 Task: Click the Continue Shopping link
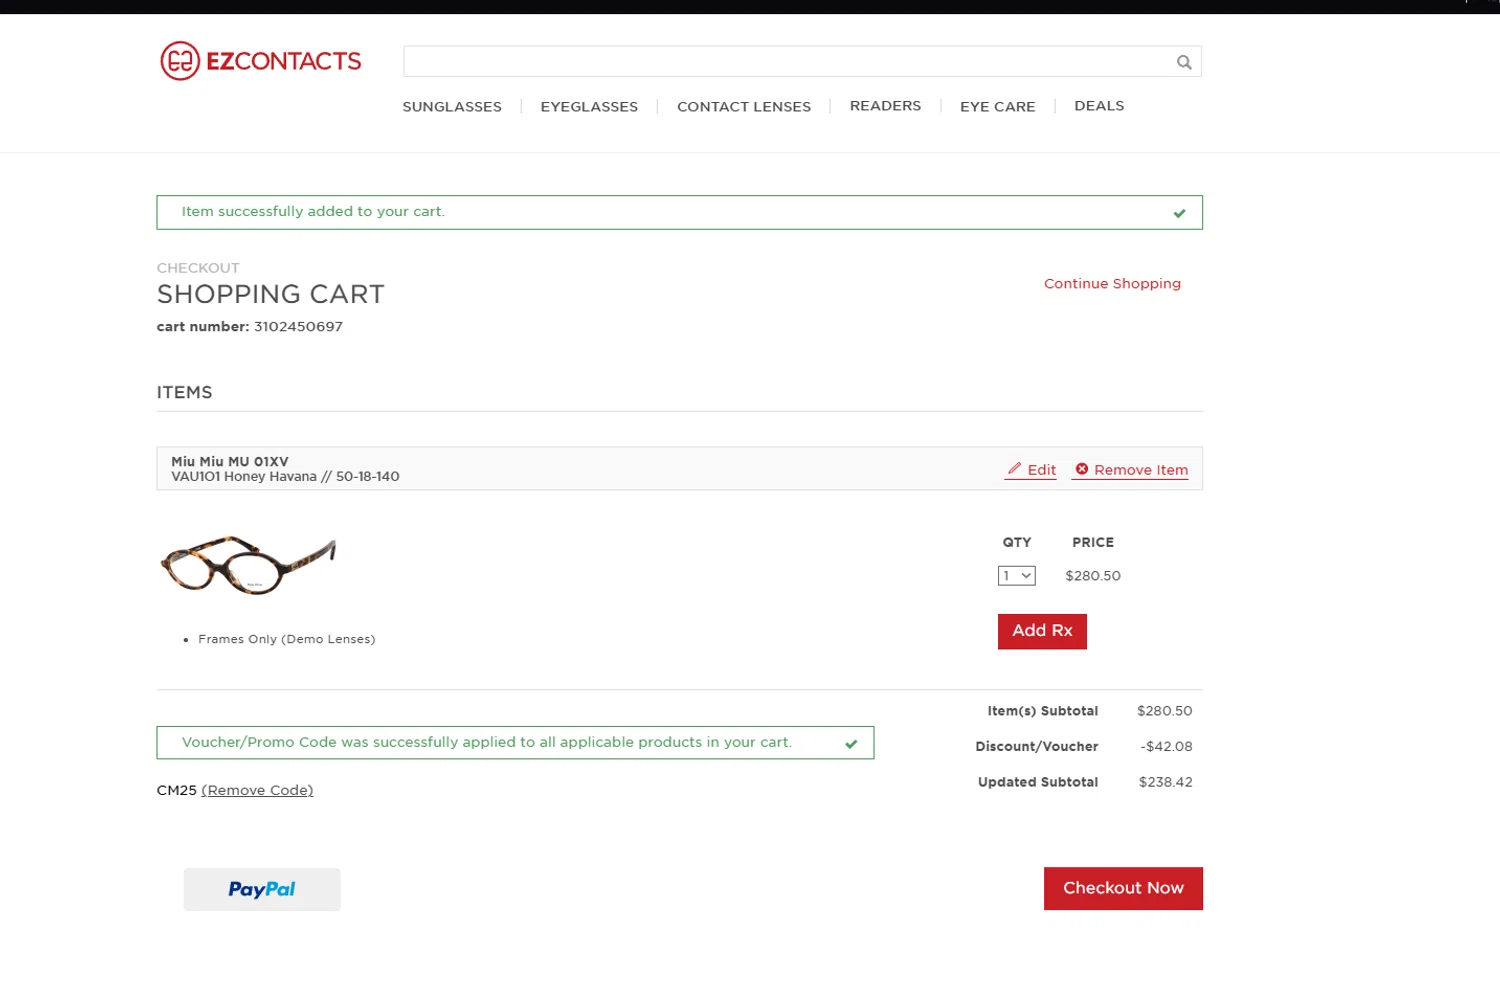click(1112, 284)
